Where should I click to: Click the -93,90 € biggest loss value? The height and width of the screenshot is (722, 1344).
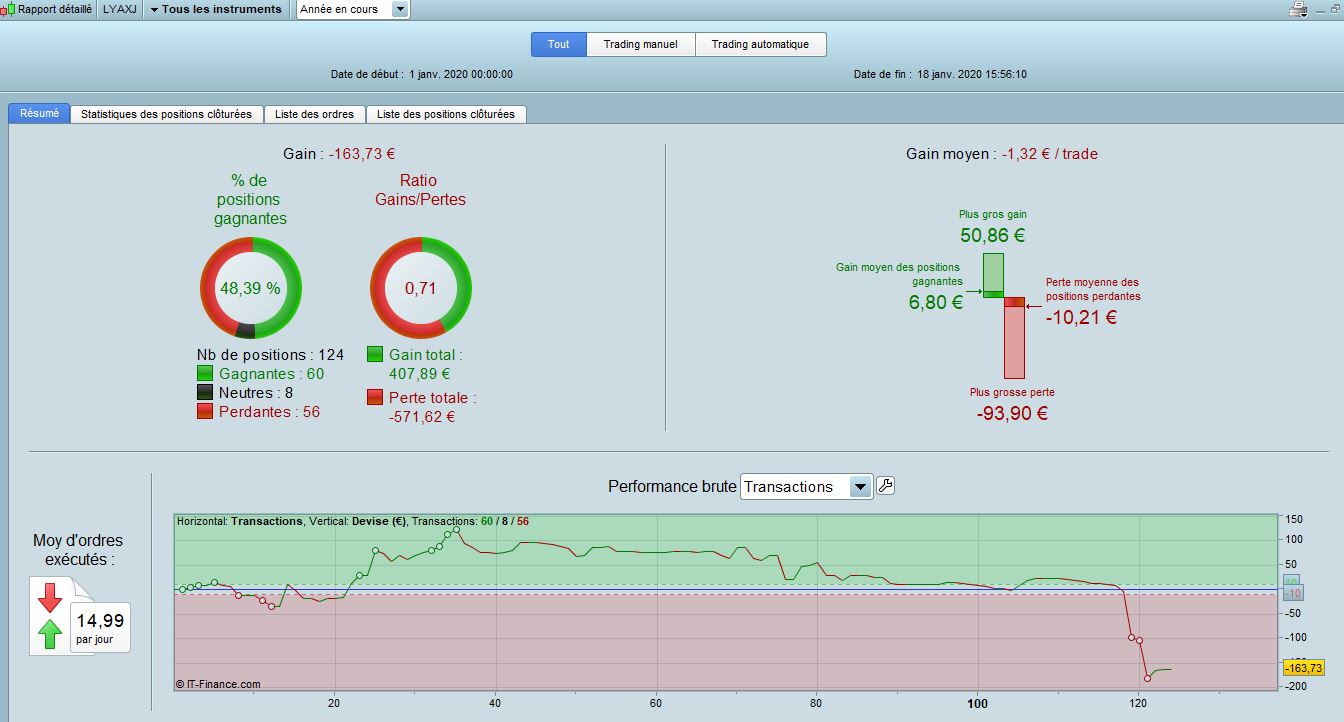click(1013, 413)
